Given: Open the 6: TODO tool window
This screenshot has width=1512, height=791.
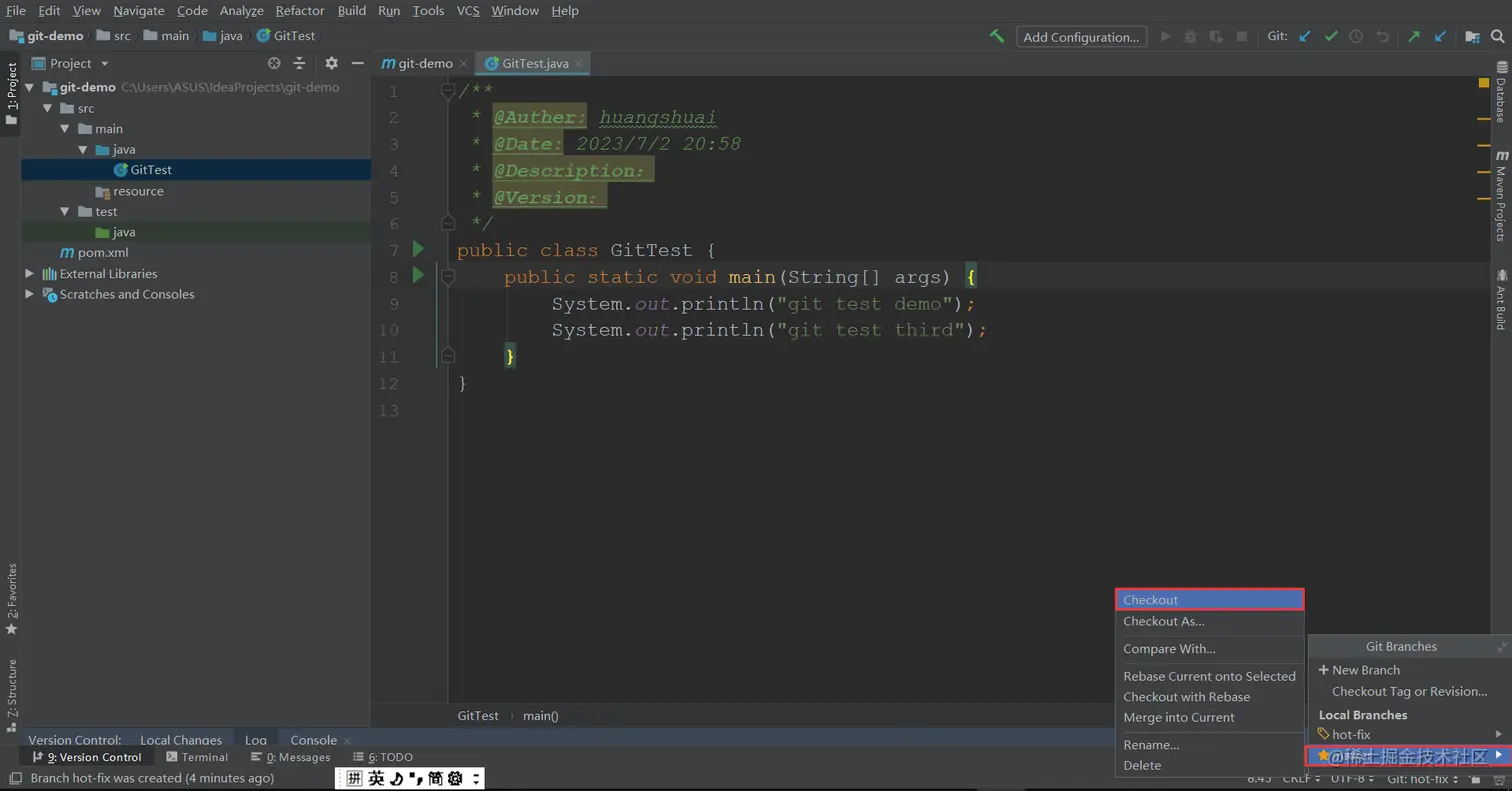Looking at the screenshot, I should [383, 757].
